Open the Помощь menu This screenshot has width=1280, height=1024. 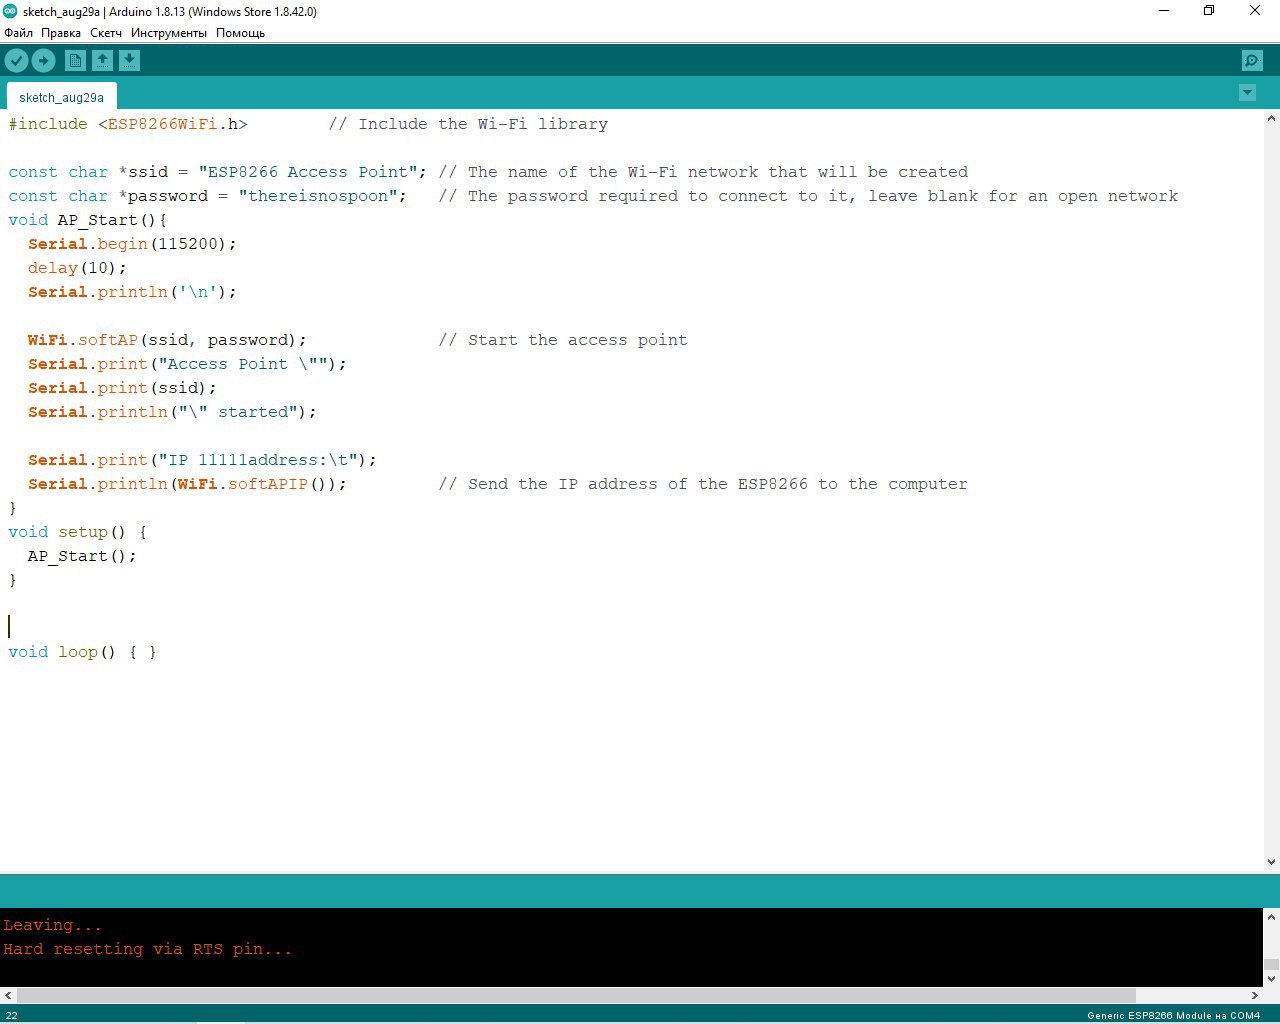[x=240, y=33]
